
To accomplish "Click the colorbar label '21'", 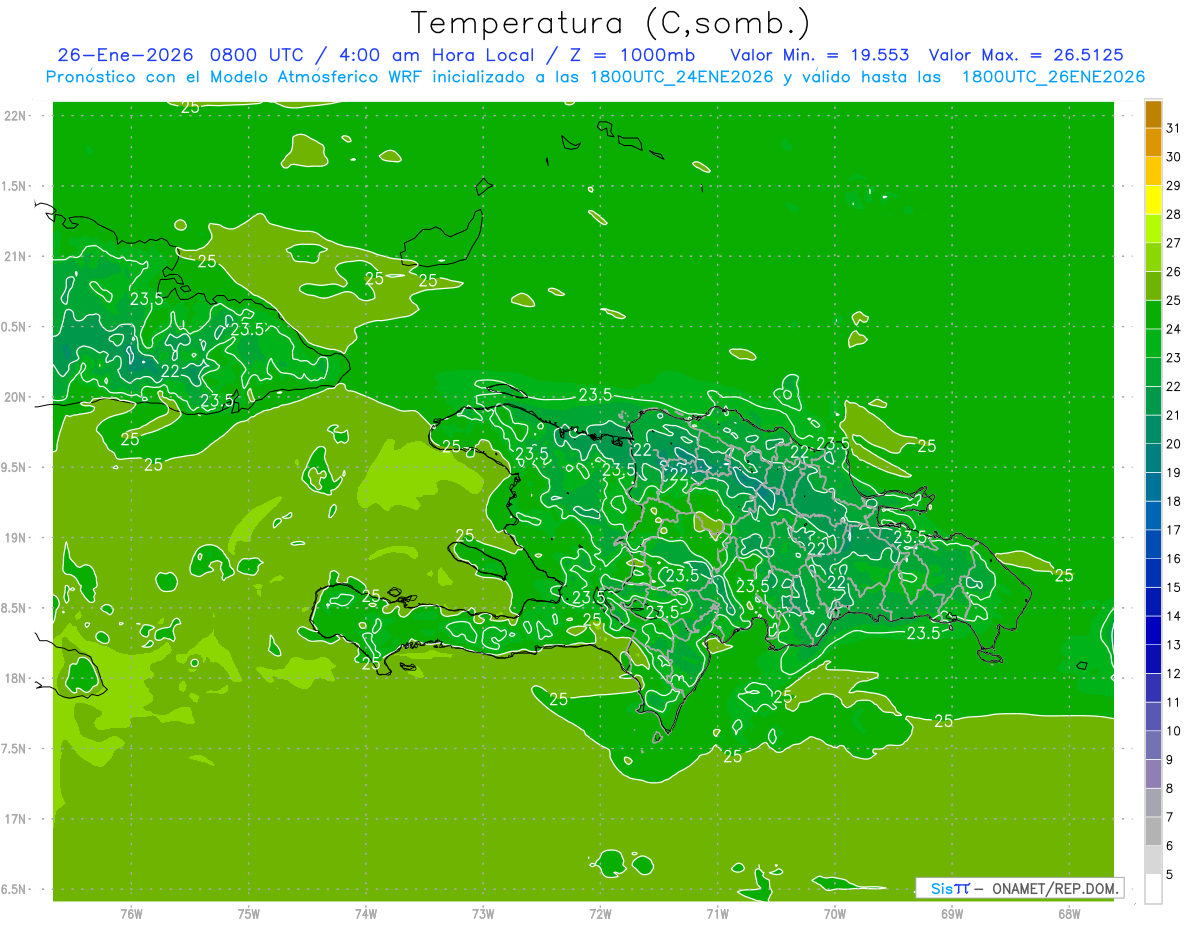I will pos(1173,415).
